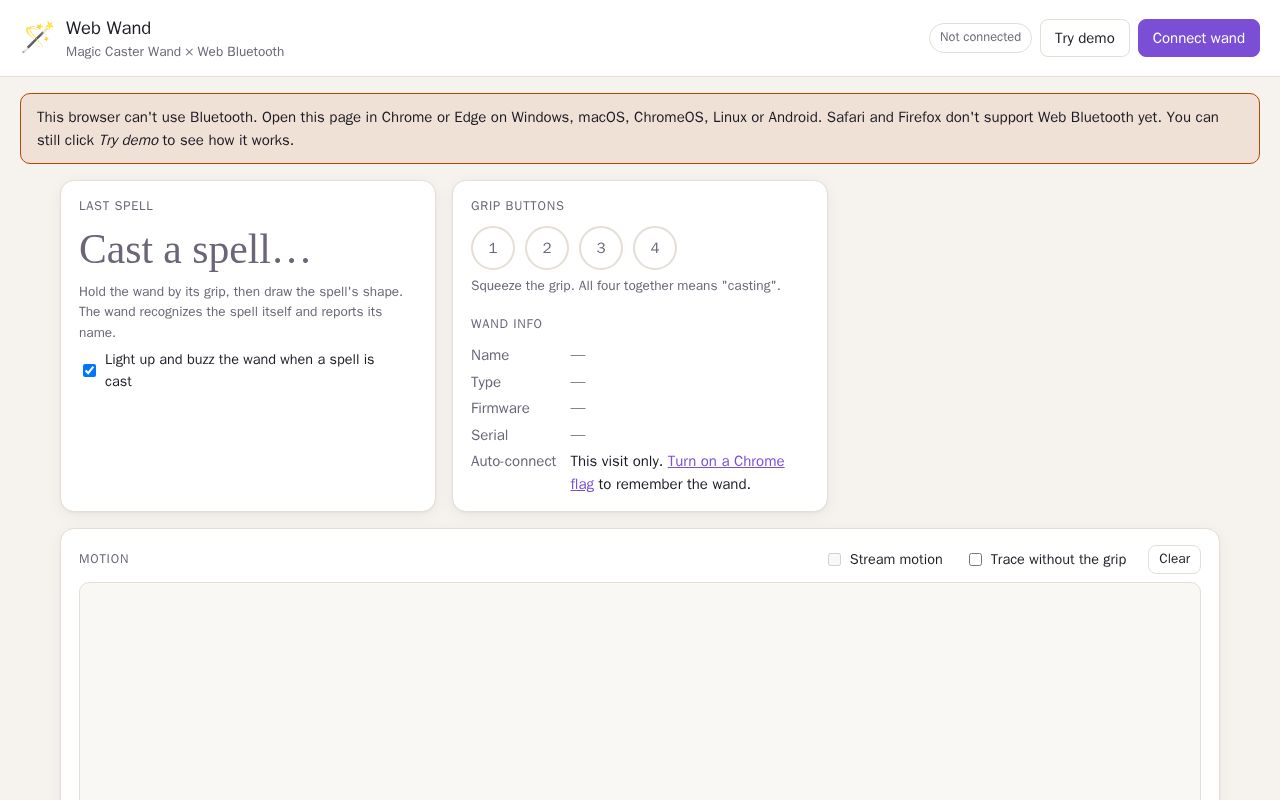Click the Type row label
The height and width of the screenshot is (800, 1280).
(486, 382)
